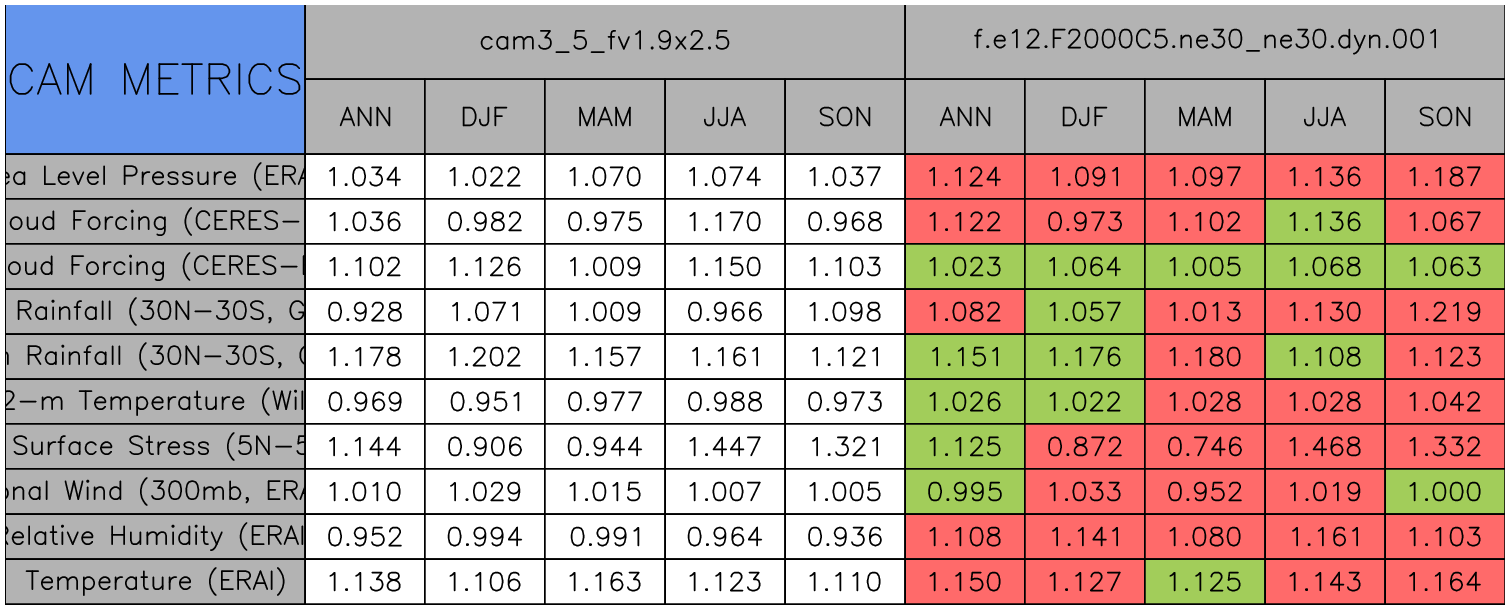The height and width of the screenshot is (610, 1510).
Task: Click DJF header under cam3_5_fv1.9x2.5
Action: pos(484,117)
